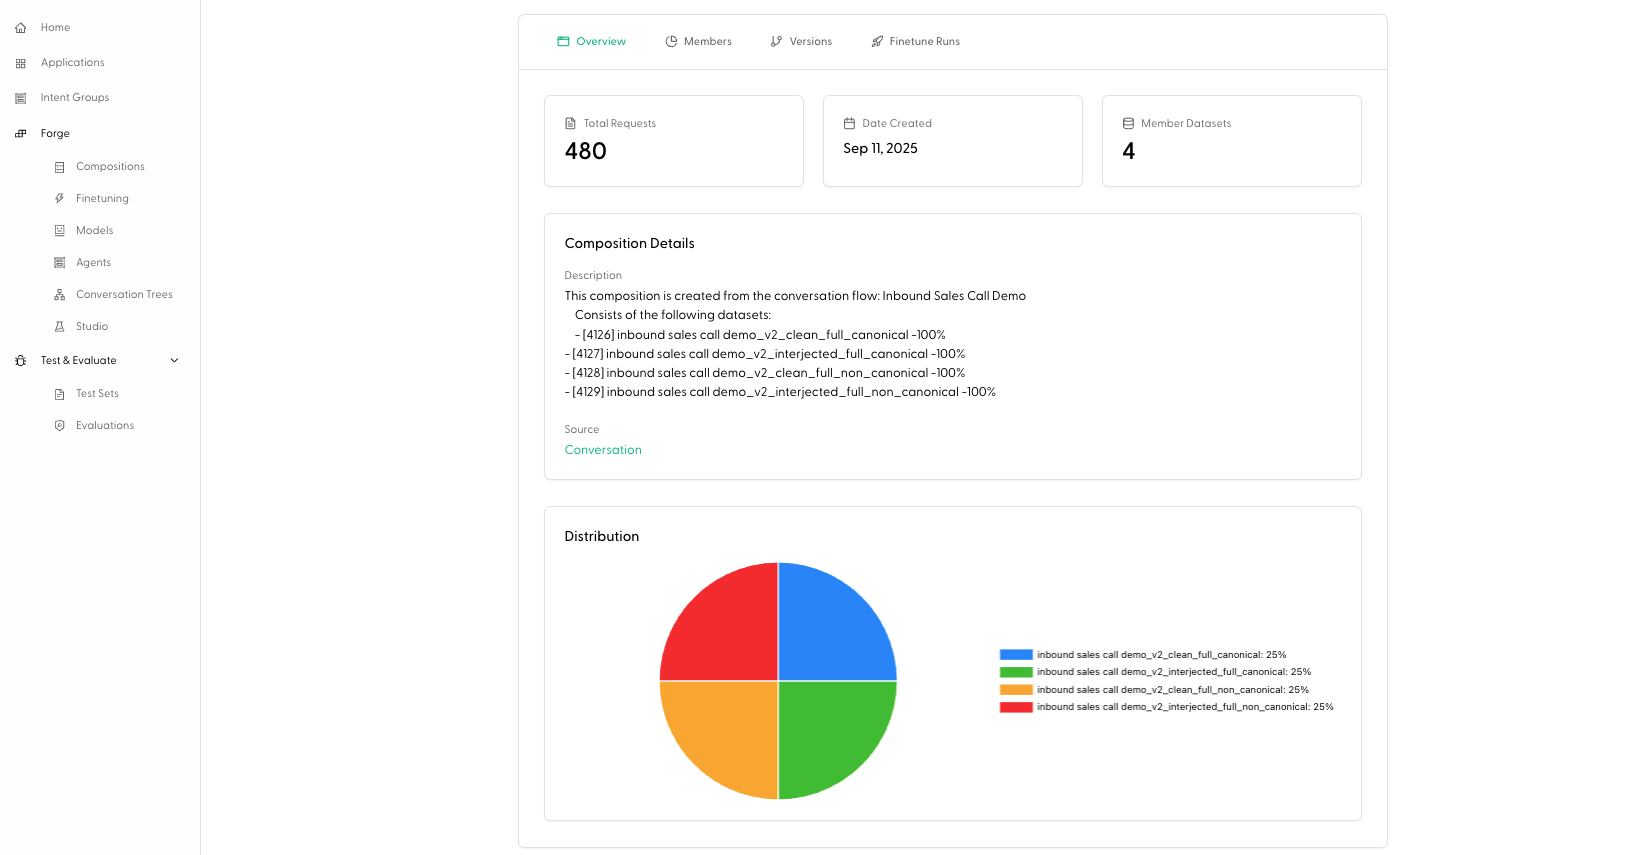Image resolution: width=1645 pixels, height=855 pixels.
Task: Open the Finetune Runs tab
Action: [915, 42]
